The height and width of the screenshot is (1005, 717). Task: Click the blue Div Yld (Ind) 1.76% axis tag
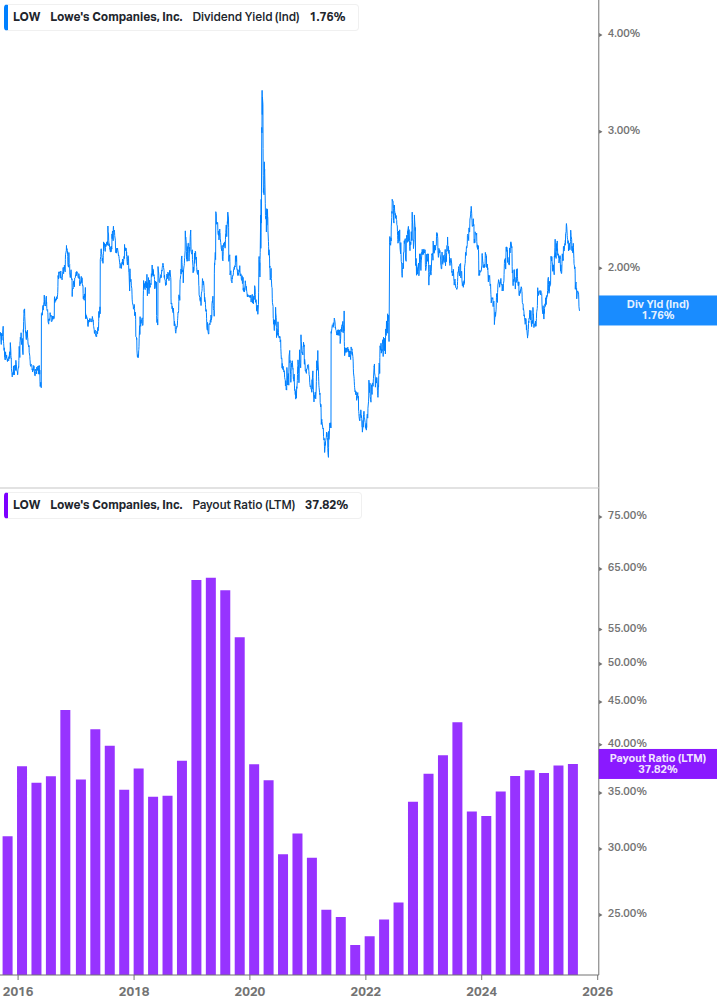658,310
